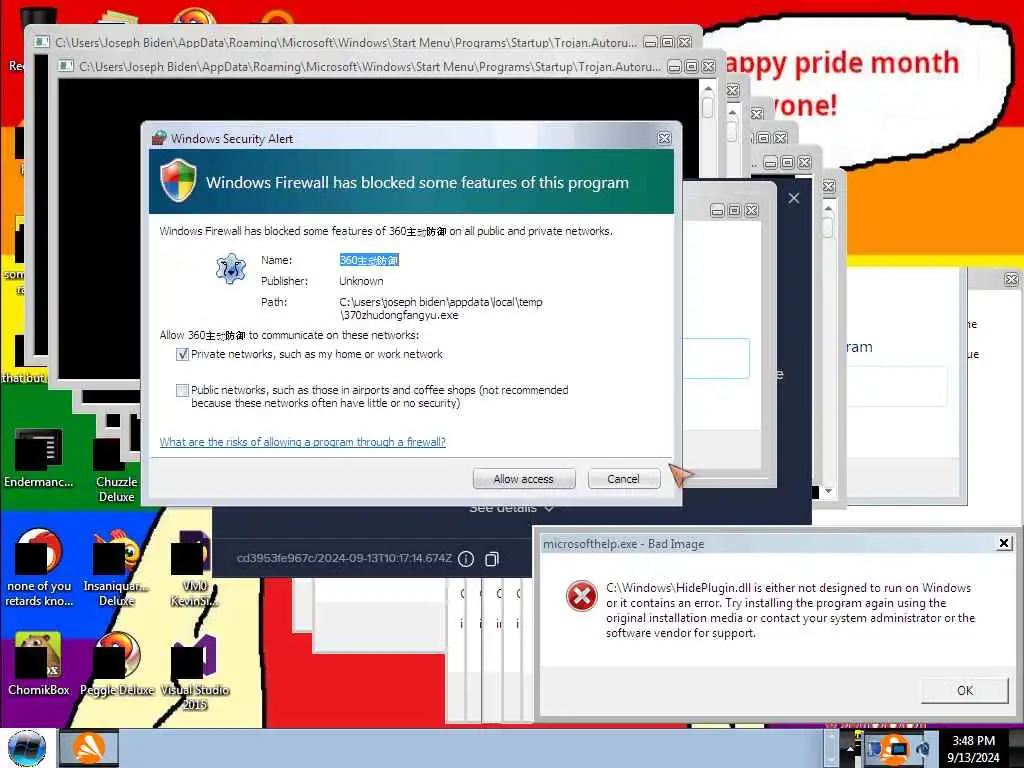Open the Endermanc... desktop shortcut
The width and height of the screenshot is (1024, 768).
tap(39, 458)
